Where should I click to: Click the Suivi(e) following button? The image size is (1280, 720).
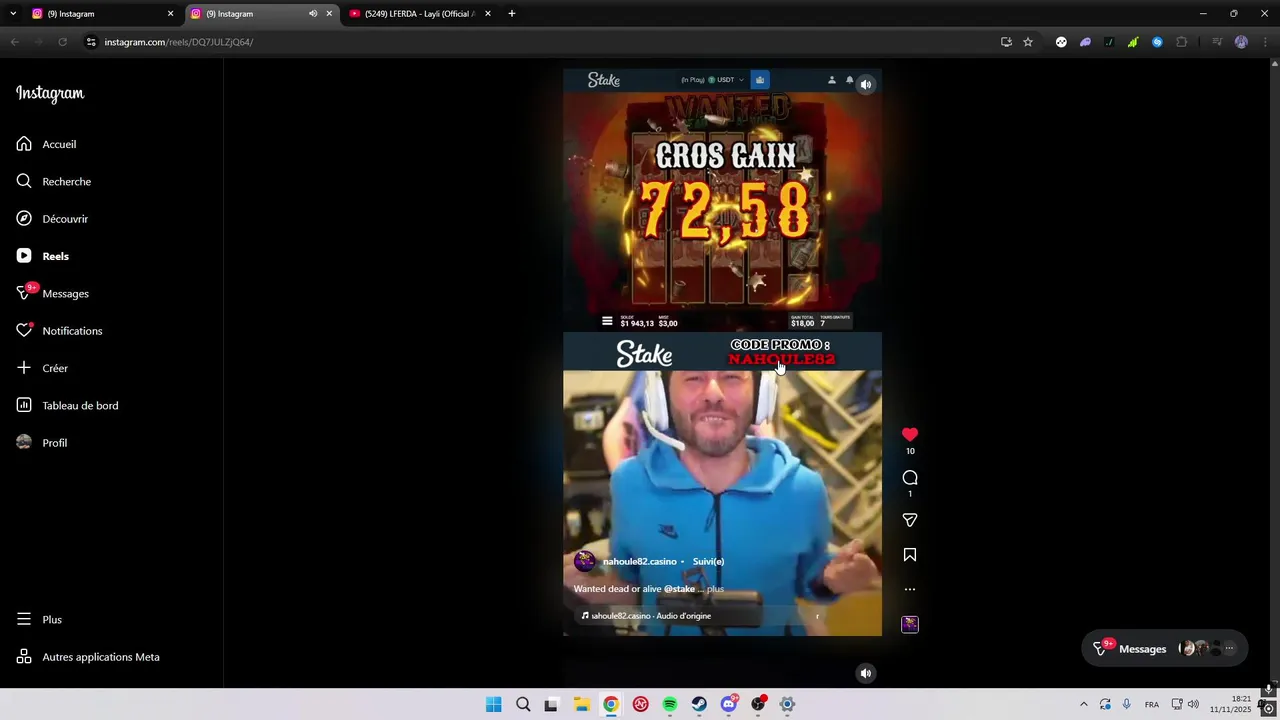point(708,561)
